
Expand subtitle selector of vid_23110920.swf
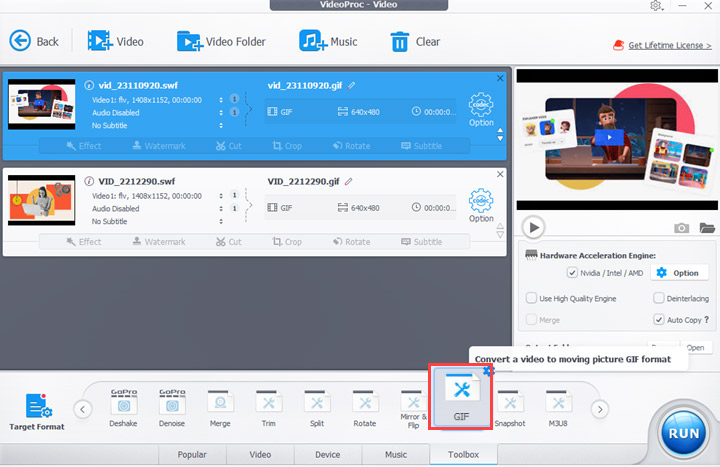click(221, 125)
